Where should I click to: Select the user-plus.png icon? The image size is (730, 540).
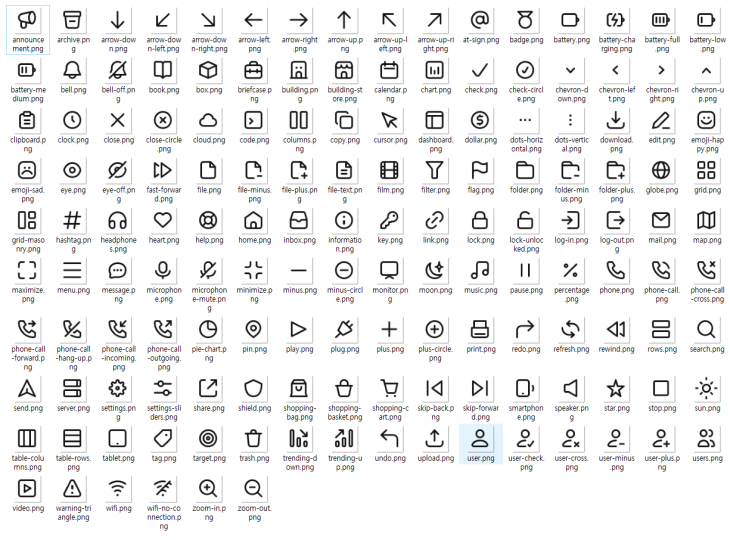pyautogui.click(x=661, y=439)
